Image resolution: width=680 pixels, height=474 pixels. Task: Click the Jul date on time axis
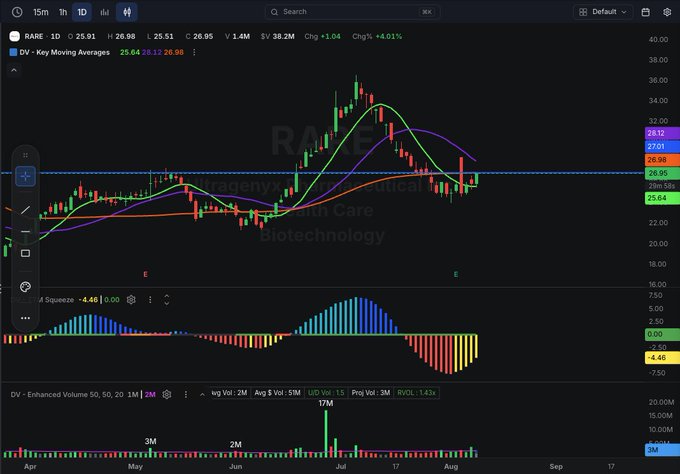(341, 467)
